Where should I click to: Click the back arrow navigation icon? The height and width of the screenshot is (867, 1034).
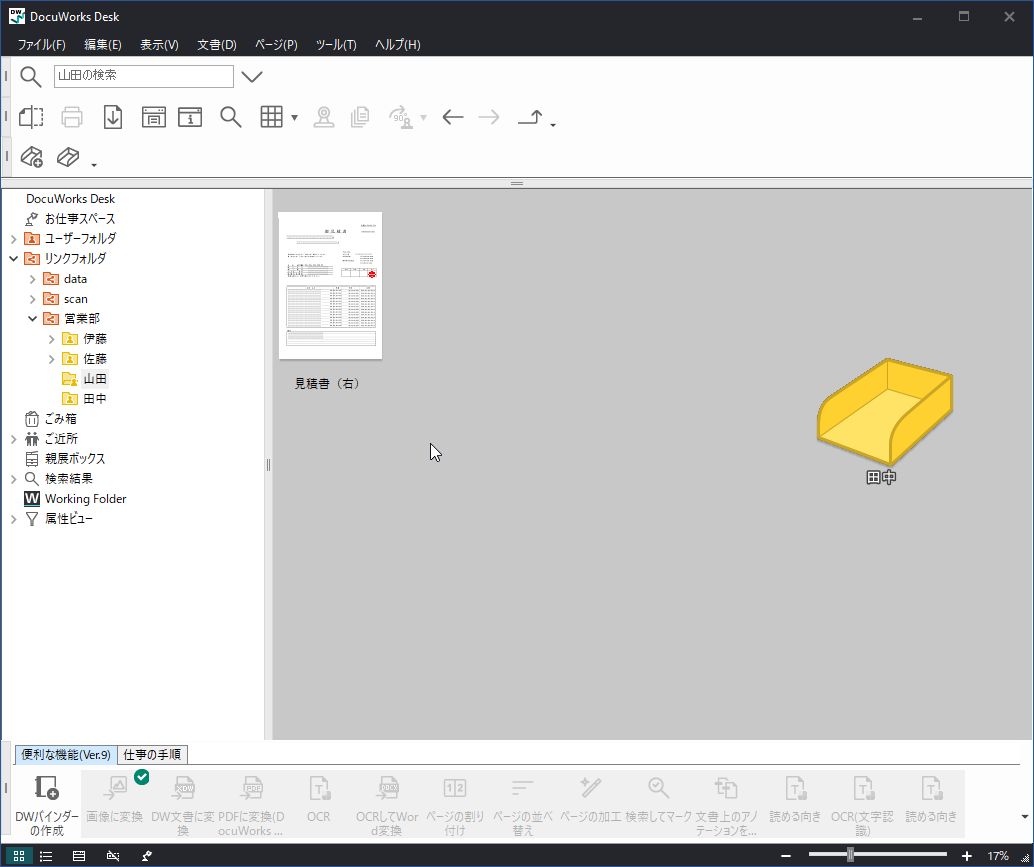tap(453, 117)
